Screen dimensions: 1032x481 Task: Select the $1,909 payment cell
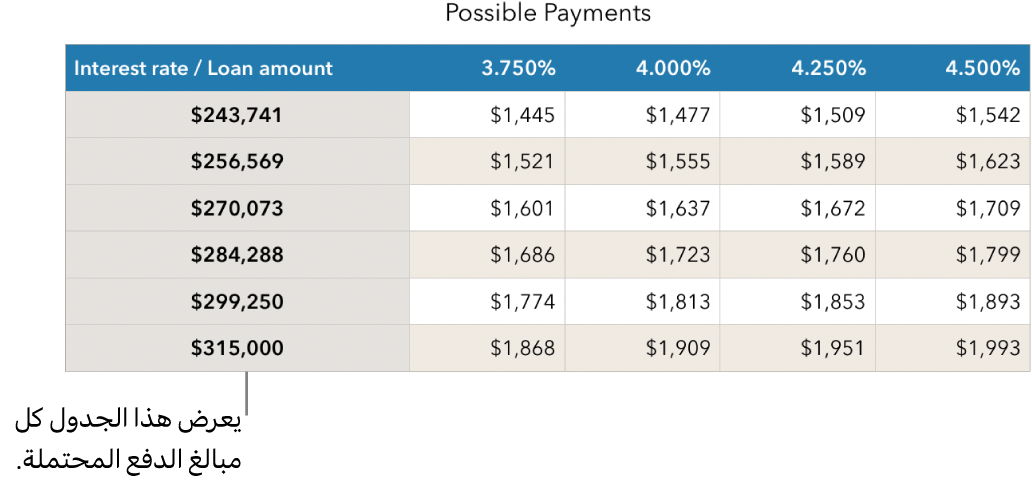[677, 349]
